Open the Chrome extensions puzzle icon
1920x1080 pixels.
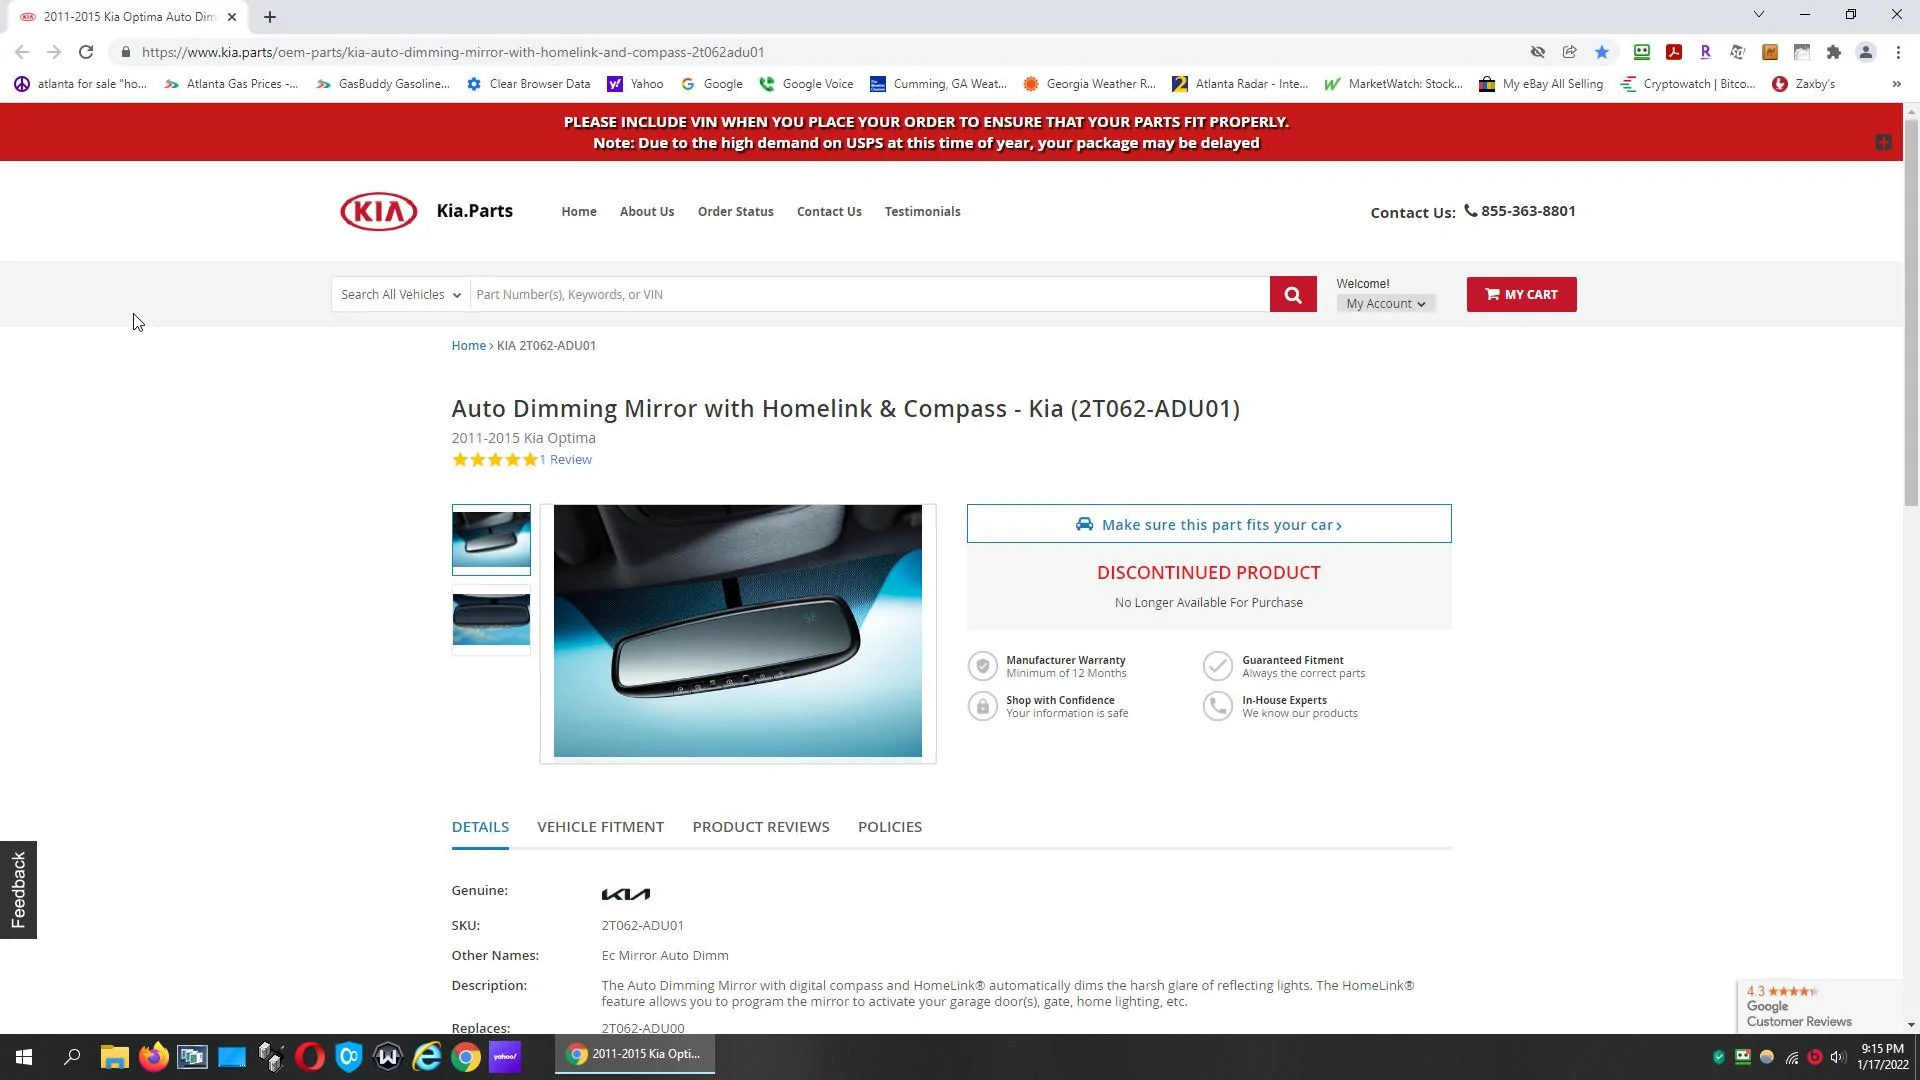tap(1834, 52)
